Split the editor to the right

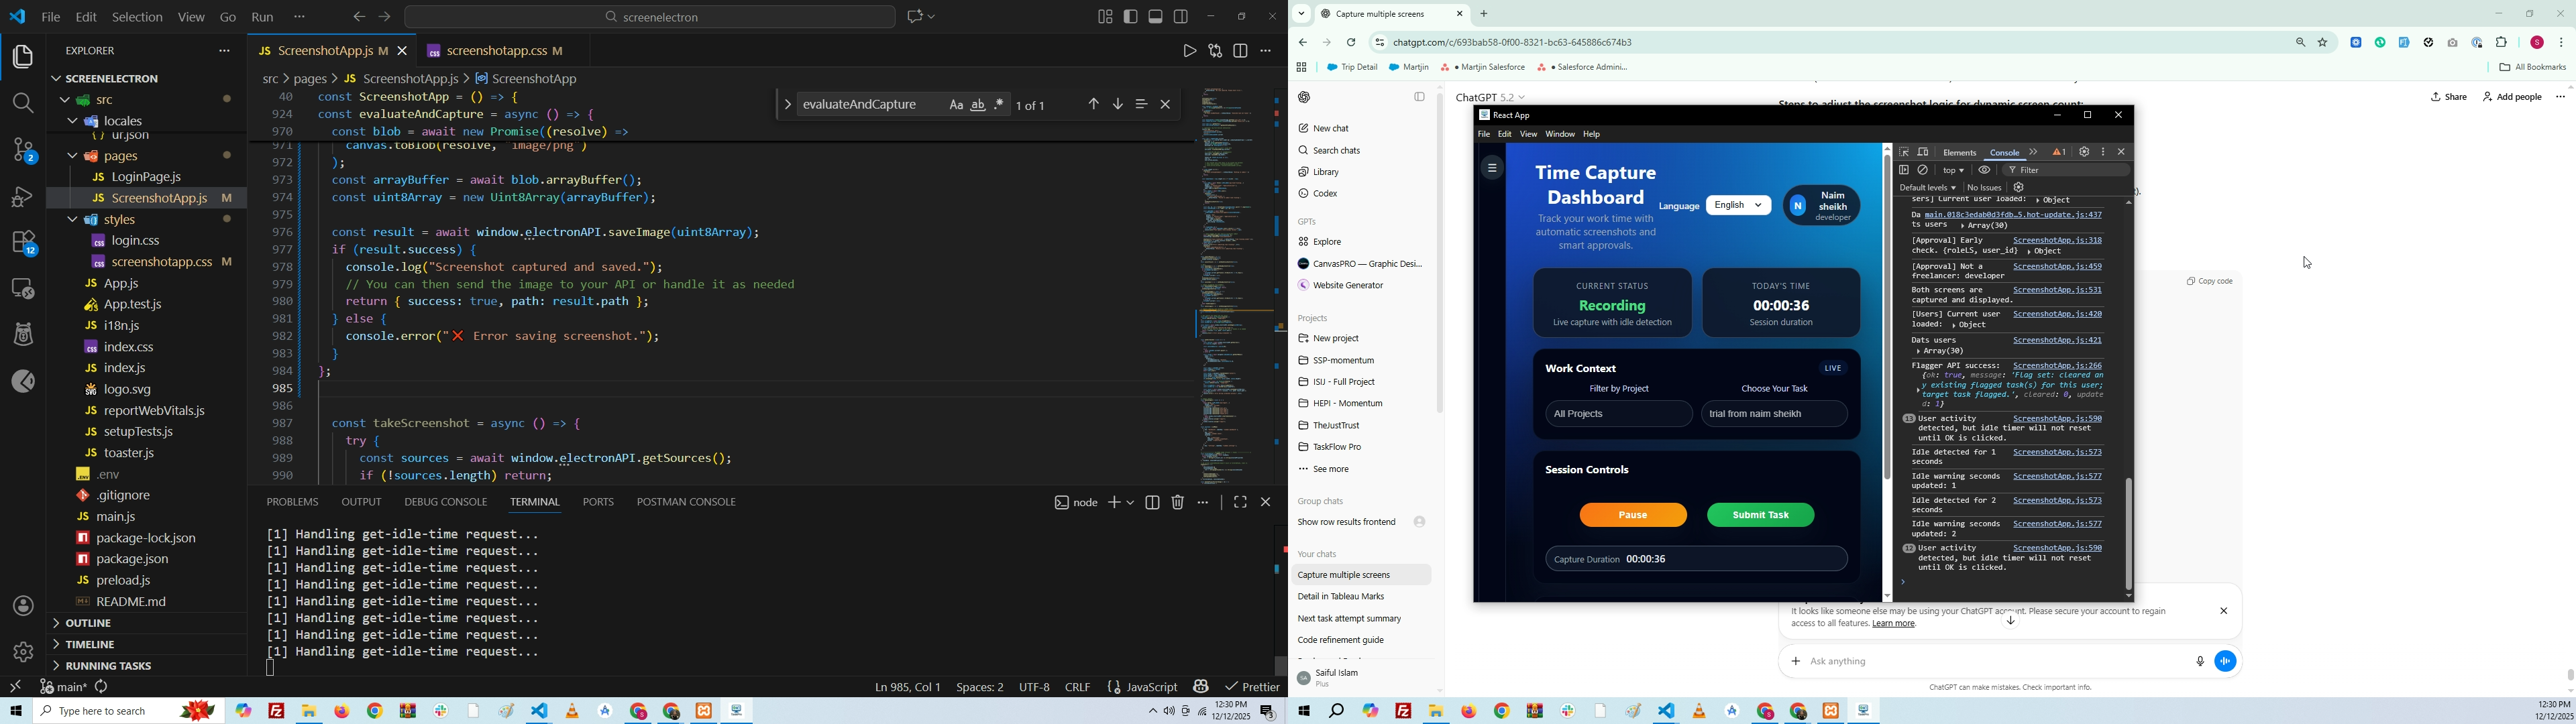[1241, 51]
